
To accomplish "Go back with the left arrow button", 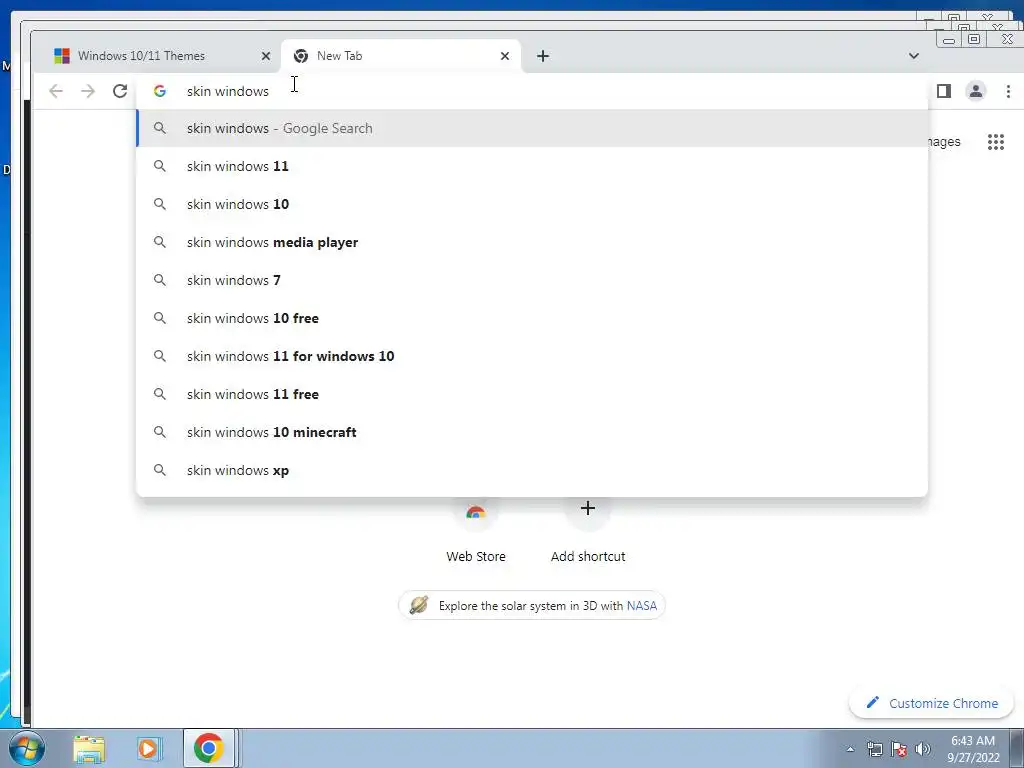I will [x=56, y=91].
